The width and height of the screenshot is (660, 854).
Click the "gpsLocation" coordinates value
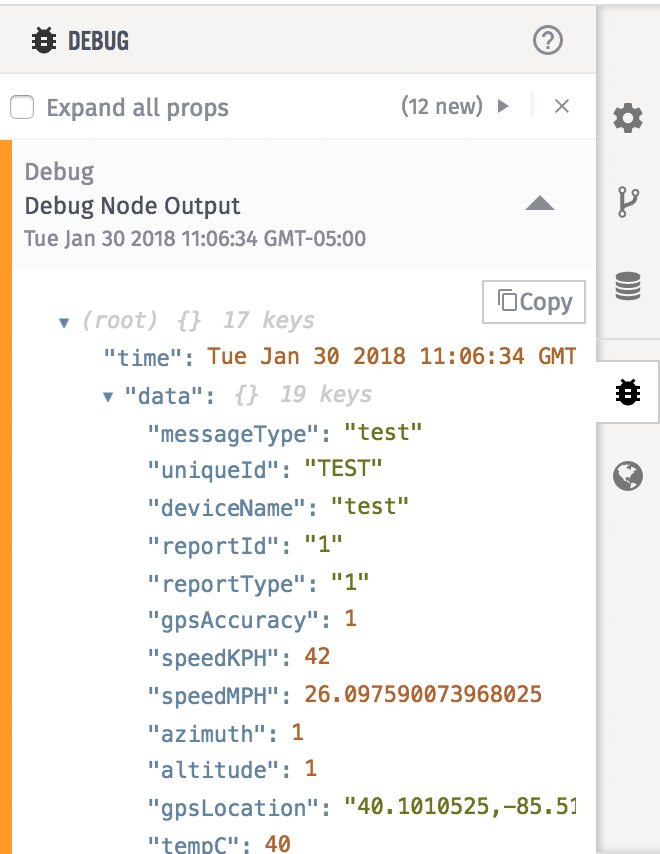[x=460, y=808]
